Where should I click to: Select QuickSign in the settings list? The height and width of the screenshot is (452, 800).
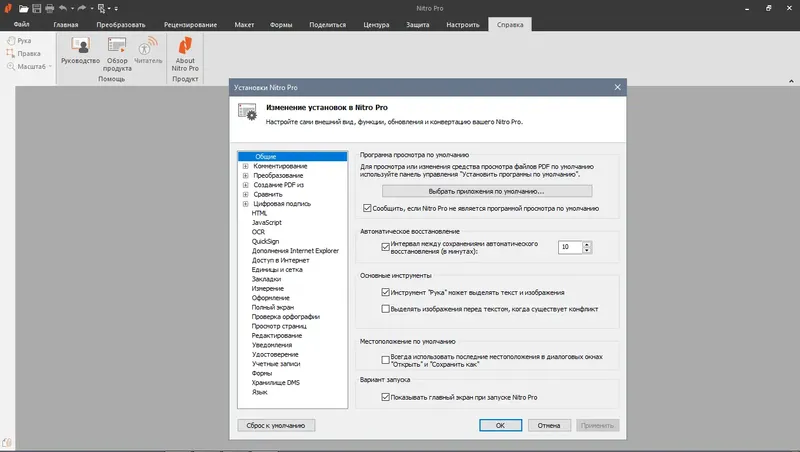pyautogui.click(x=265, y=241)
